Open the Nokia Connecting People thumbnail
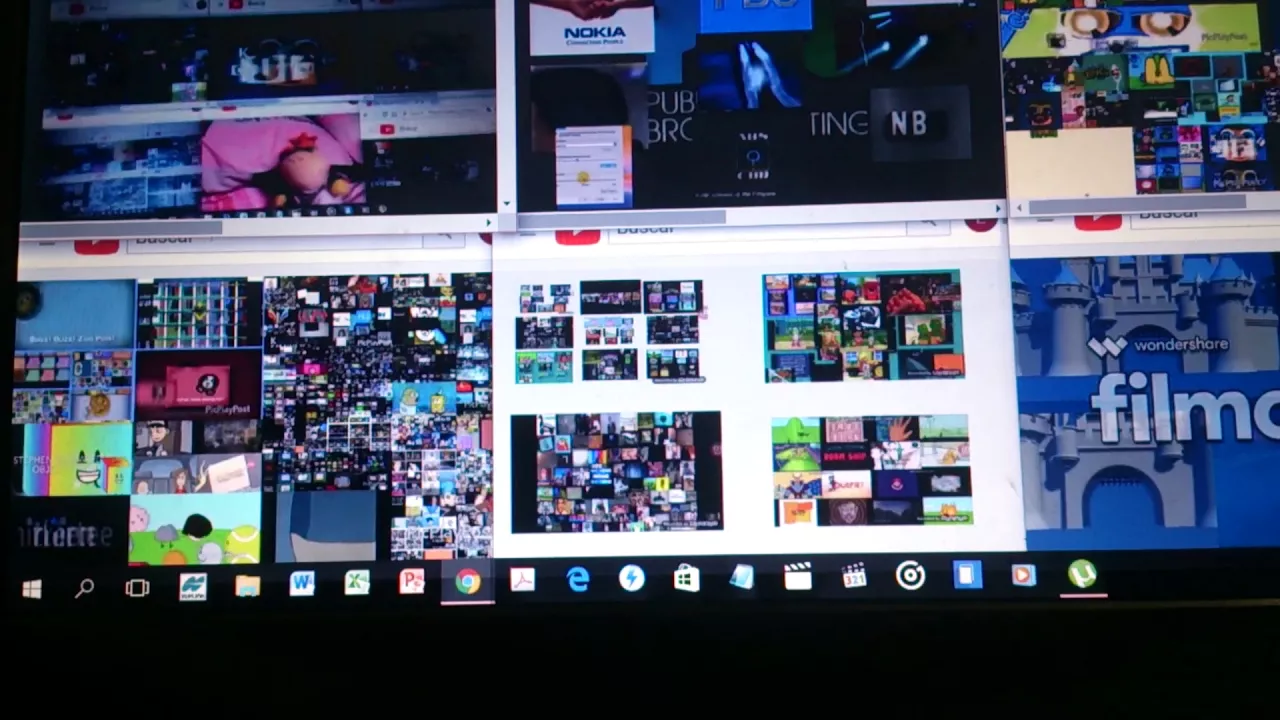This screenshot has width=1280, height=720. [592, 28]
